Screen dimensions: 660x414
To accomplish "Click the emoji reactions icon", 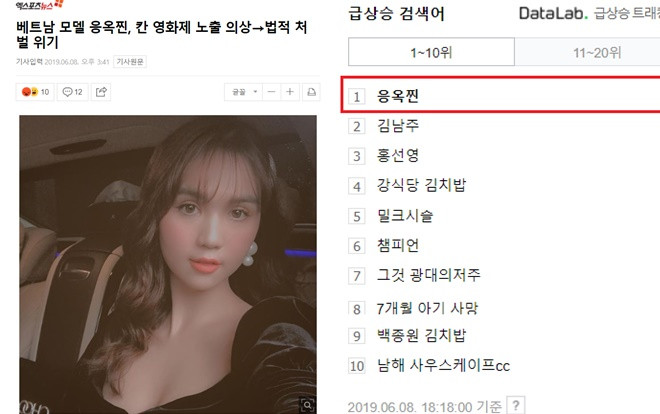I will [x=30, y=92].
